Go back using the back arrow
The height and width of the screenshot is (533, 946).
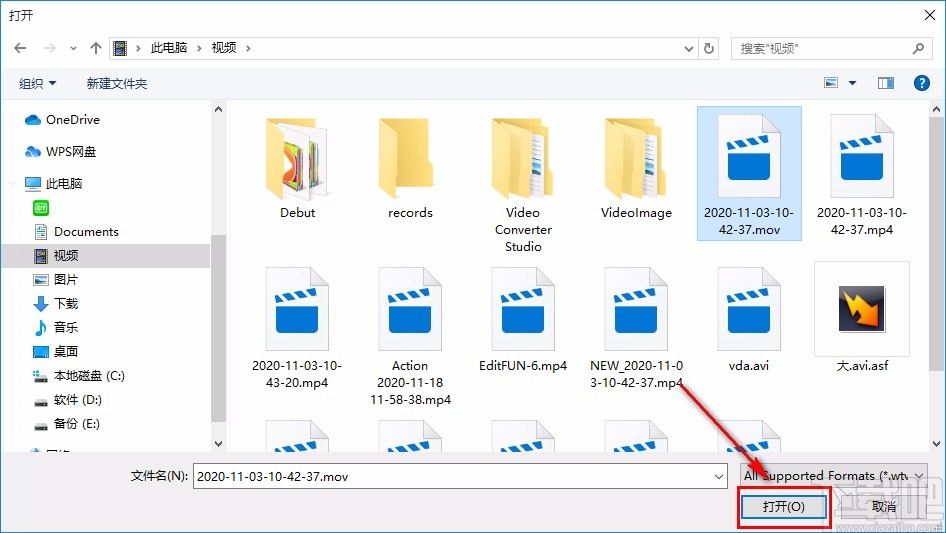click(x=20, y=48)
